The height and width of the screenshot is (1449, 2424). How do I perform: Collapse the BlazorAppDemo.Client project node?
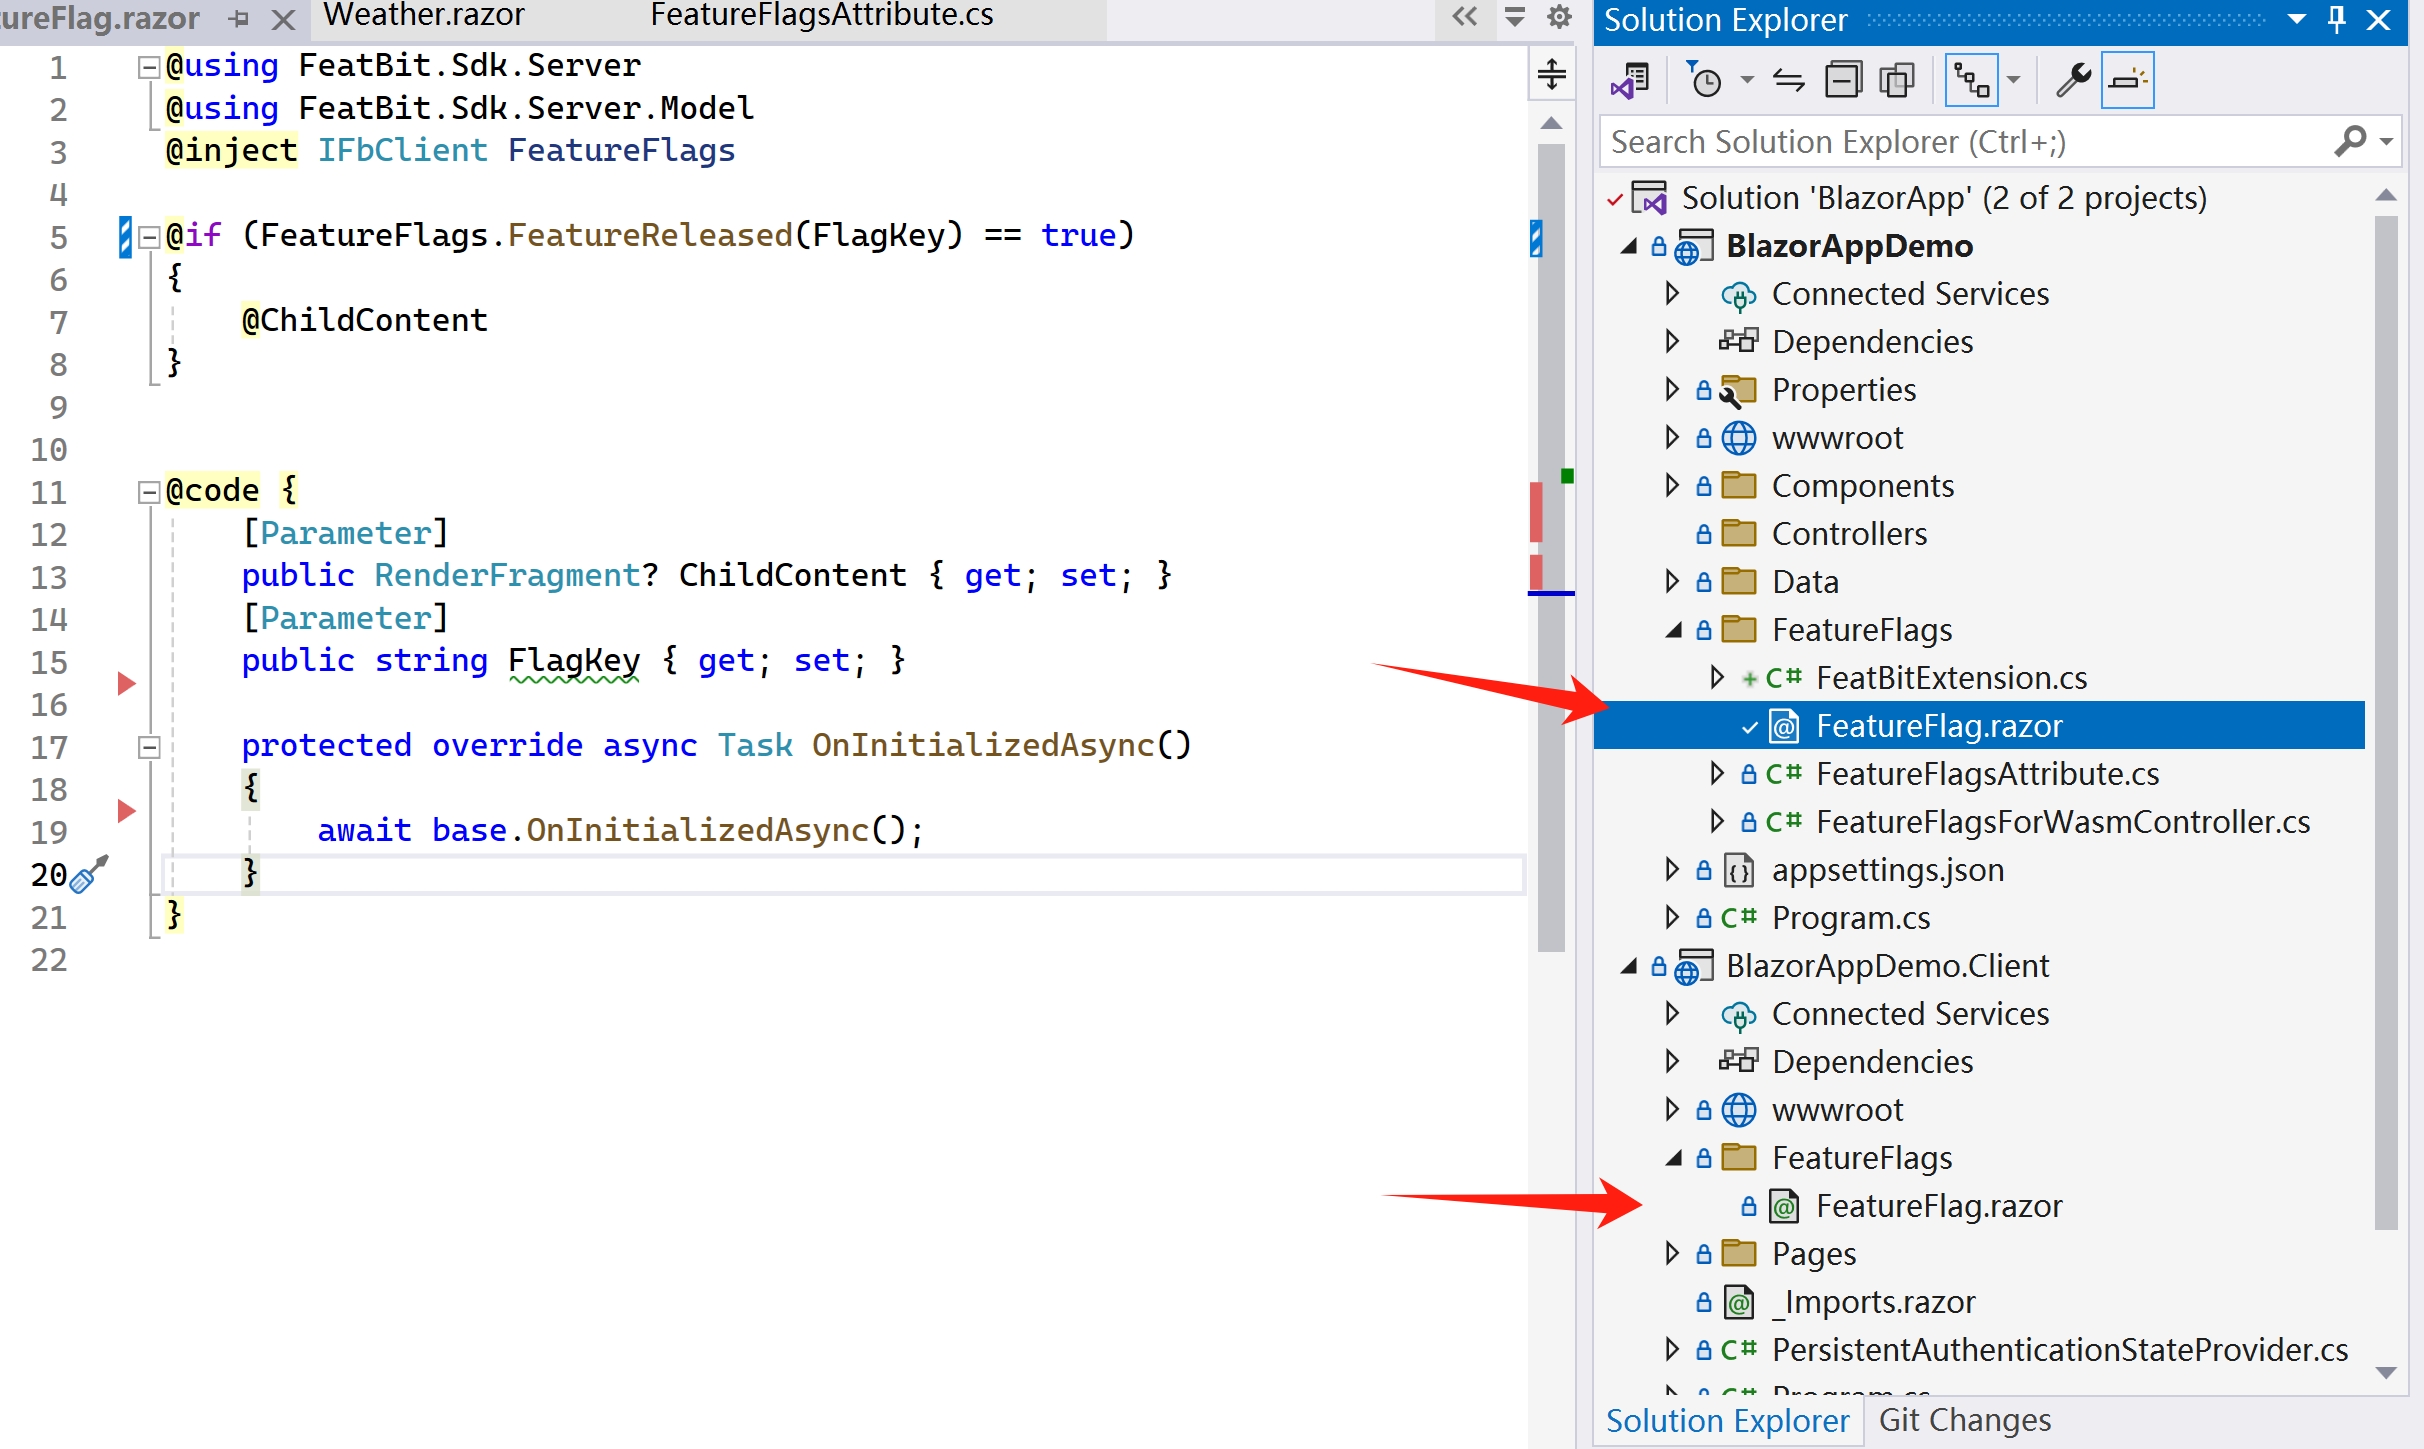1629,966
